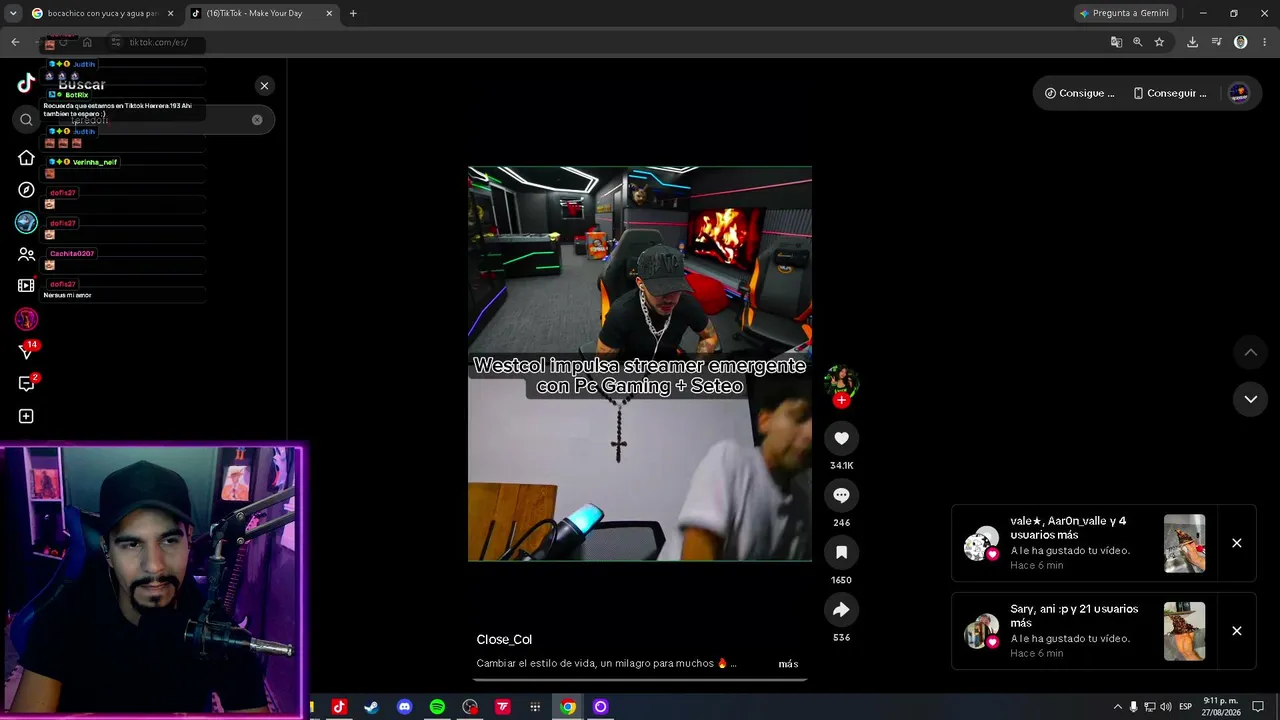Click the Zoom magnifier icon in address bar

(x=1137, y=42)
